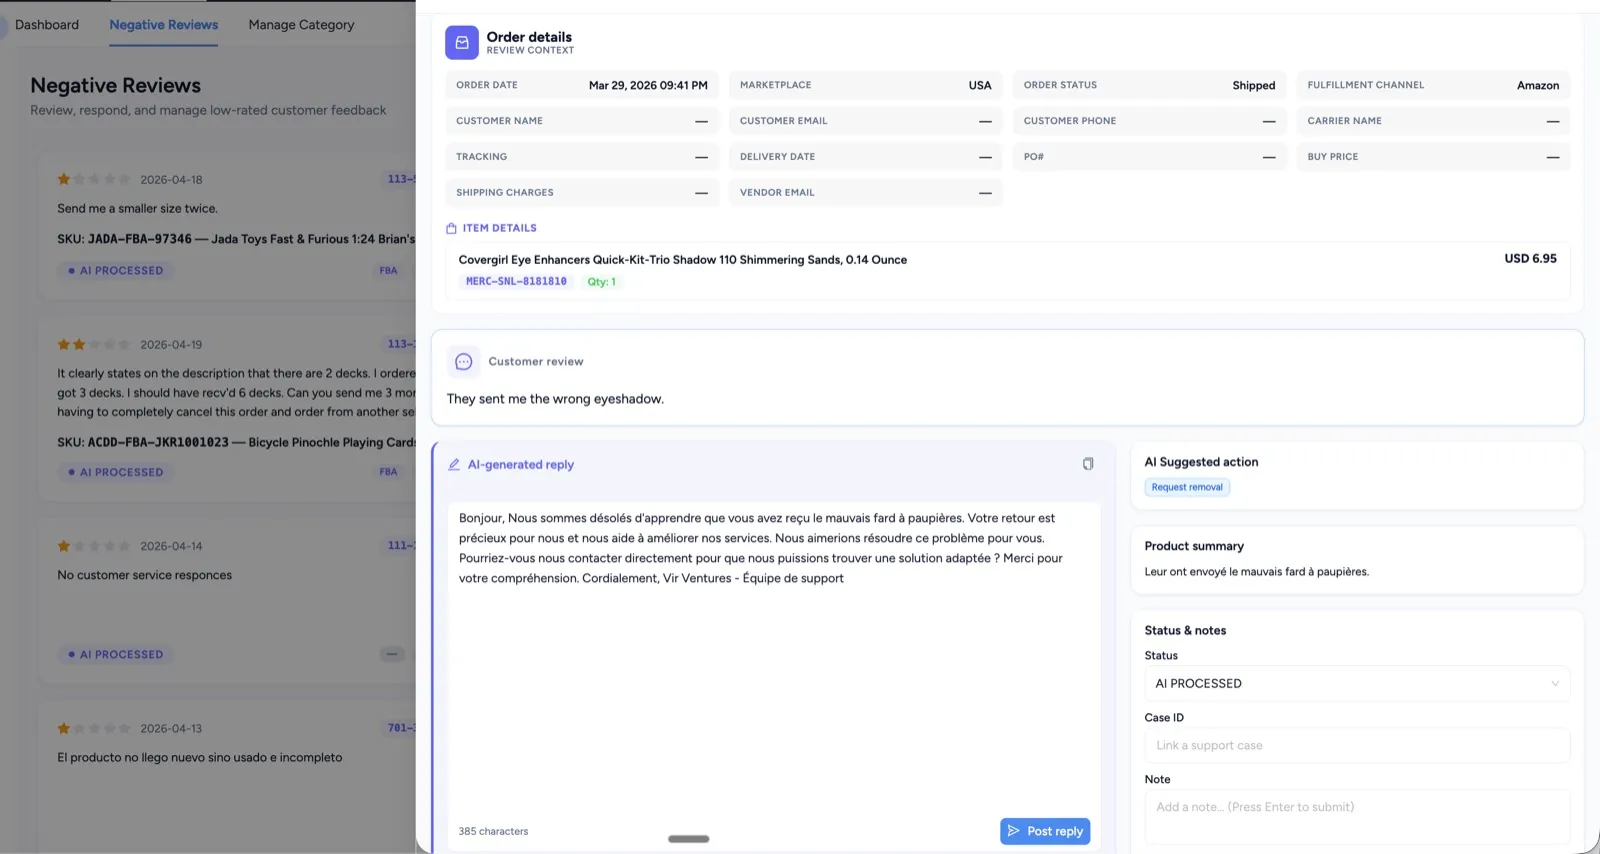Select the 2026-04-19 review star rating
The width and height of the screenshot is (1600, 854).
pyautogui.click(x=94, y=345)
